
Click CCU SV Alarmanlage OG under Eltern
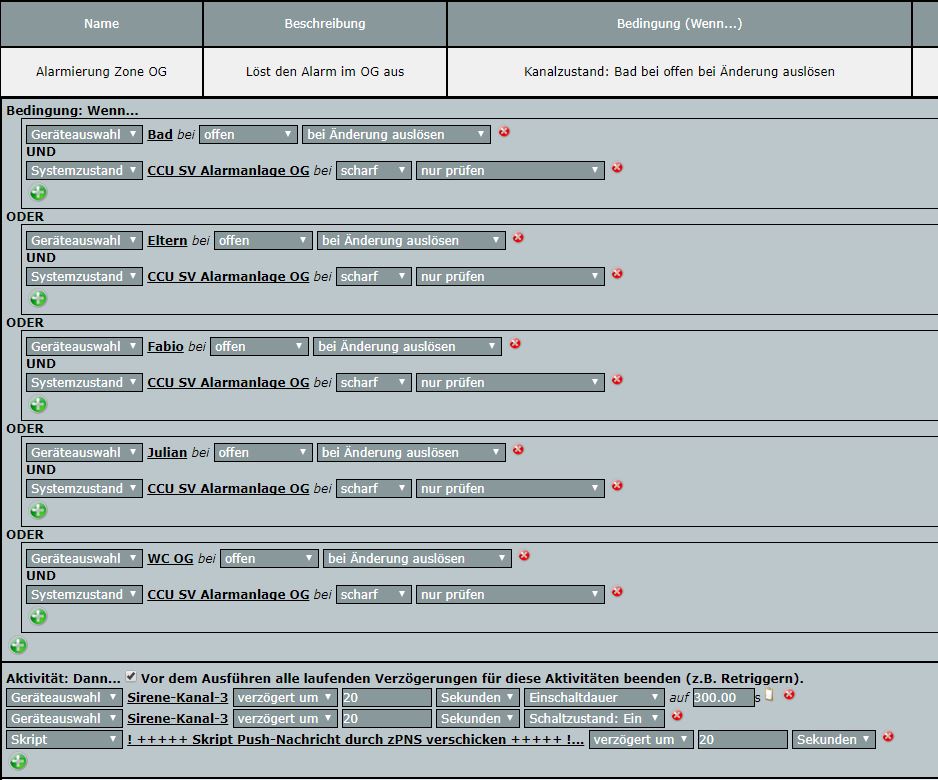[x=228, y=276]
